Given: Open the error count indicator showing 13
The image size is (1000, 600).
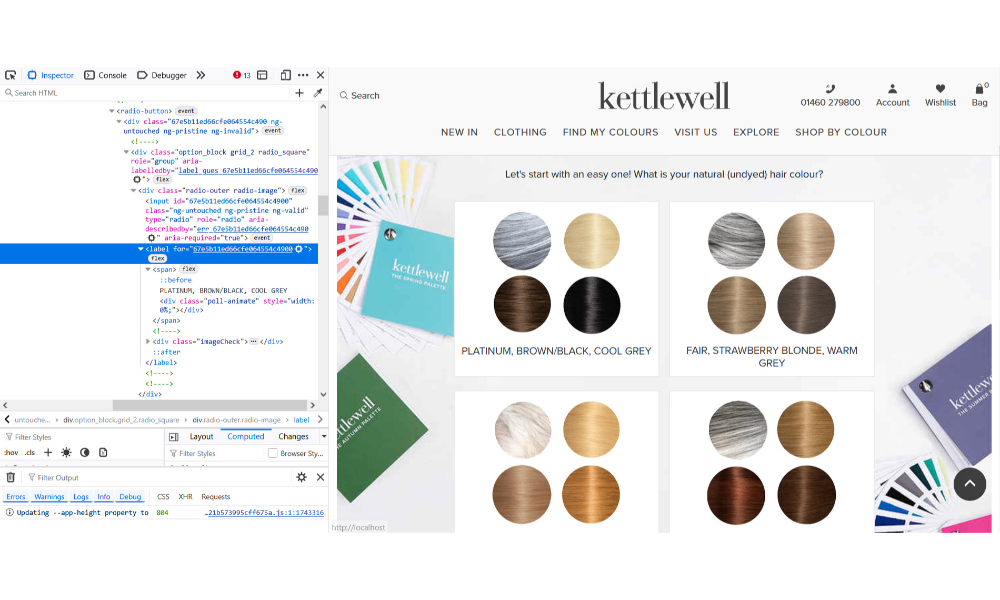Looking at the screenshot, I should [x=242, y=75].
